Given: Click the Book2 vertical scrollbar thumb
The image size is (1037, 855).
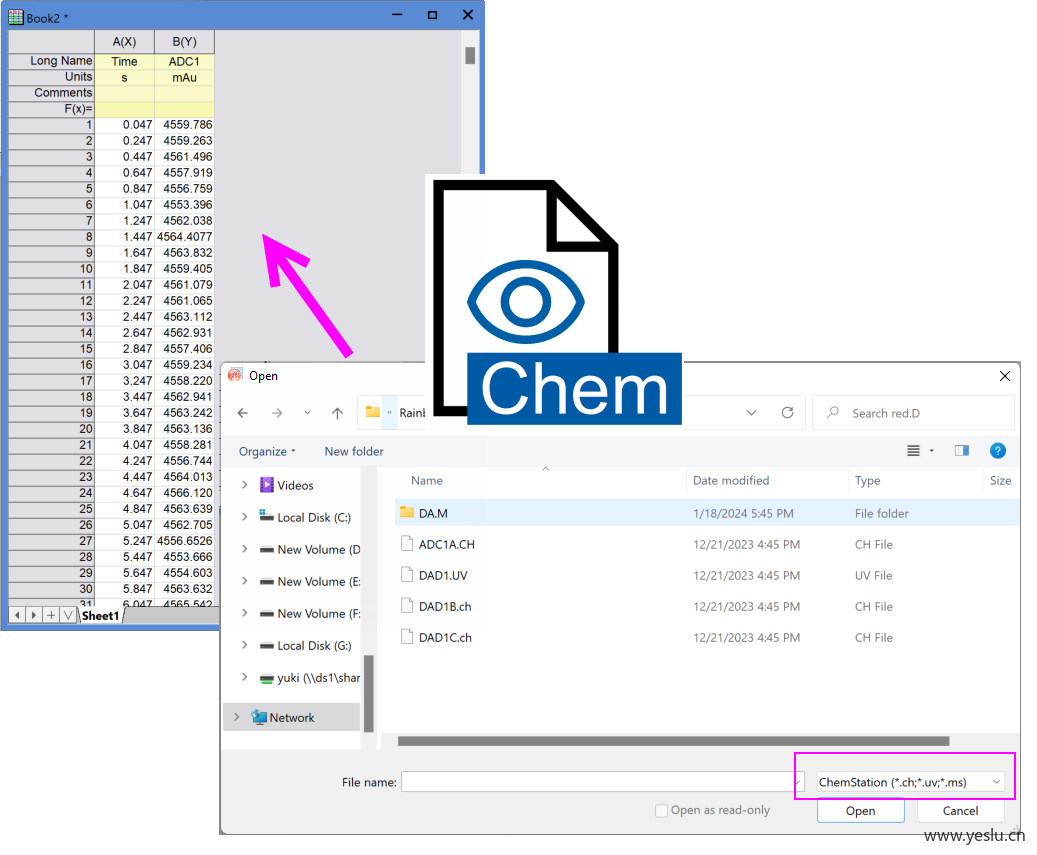Looking at the screenshot, I should click(470, 56).
